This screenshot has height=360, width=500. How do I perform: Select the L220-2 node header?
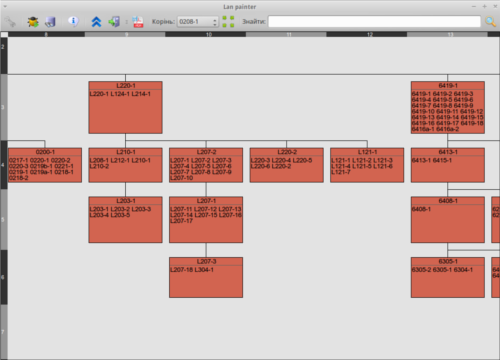(287, 152)
